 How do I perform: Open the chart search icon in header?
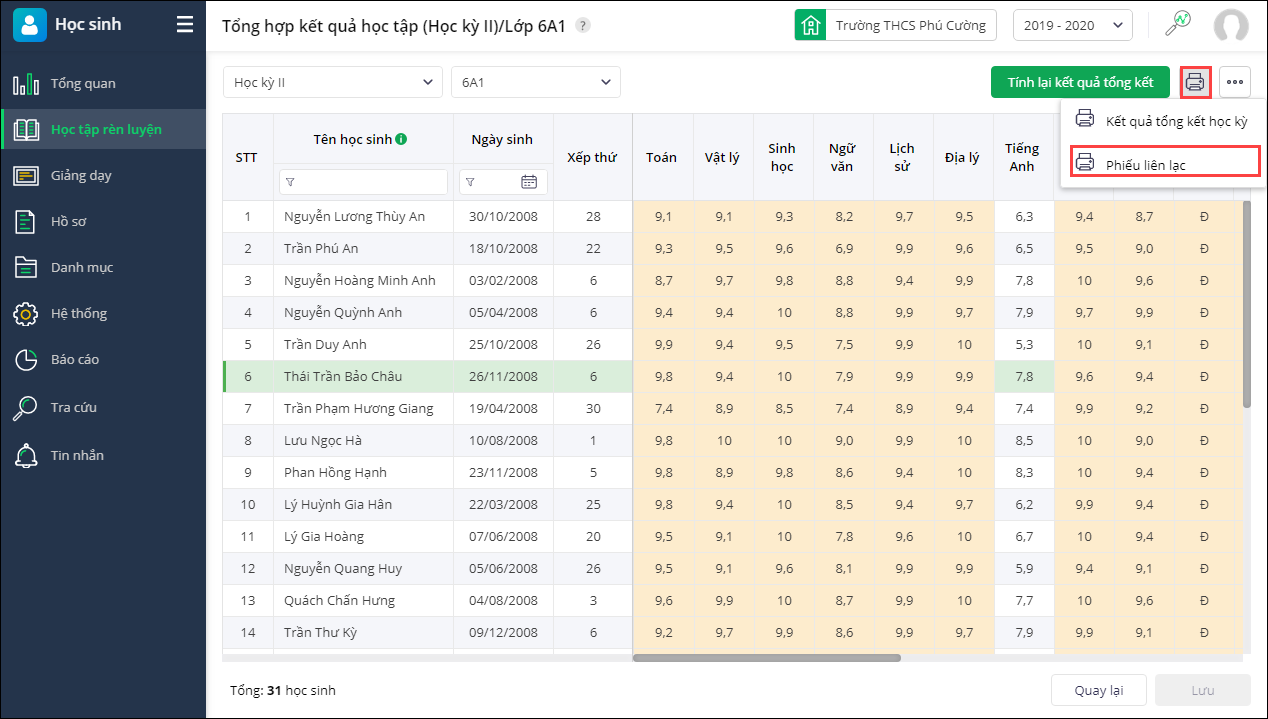coord(1178,25)
